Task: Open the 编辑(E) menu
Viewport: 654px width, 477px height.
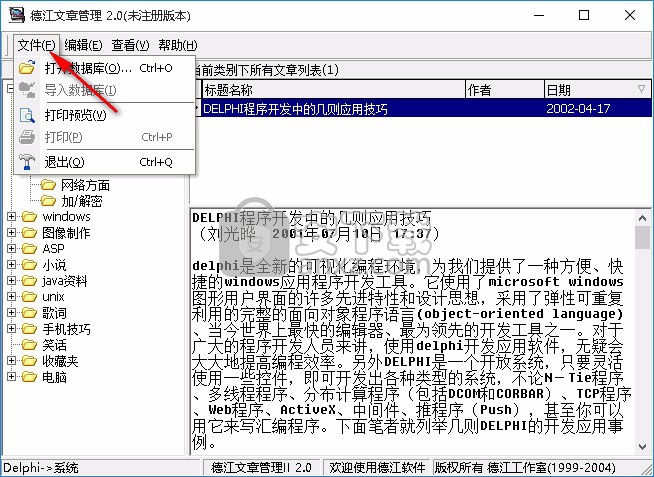Action: pos(83,45)
